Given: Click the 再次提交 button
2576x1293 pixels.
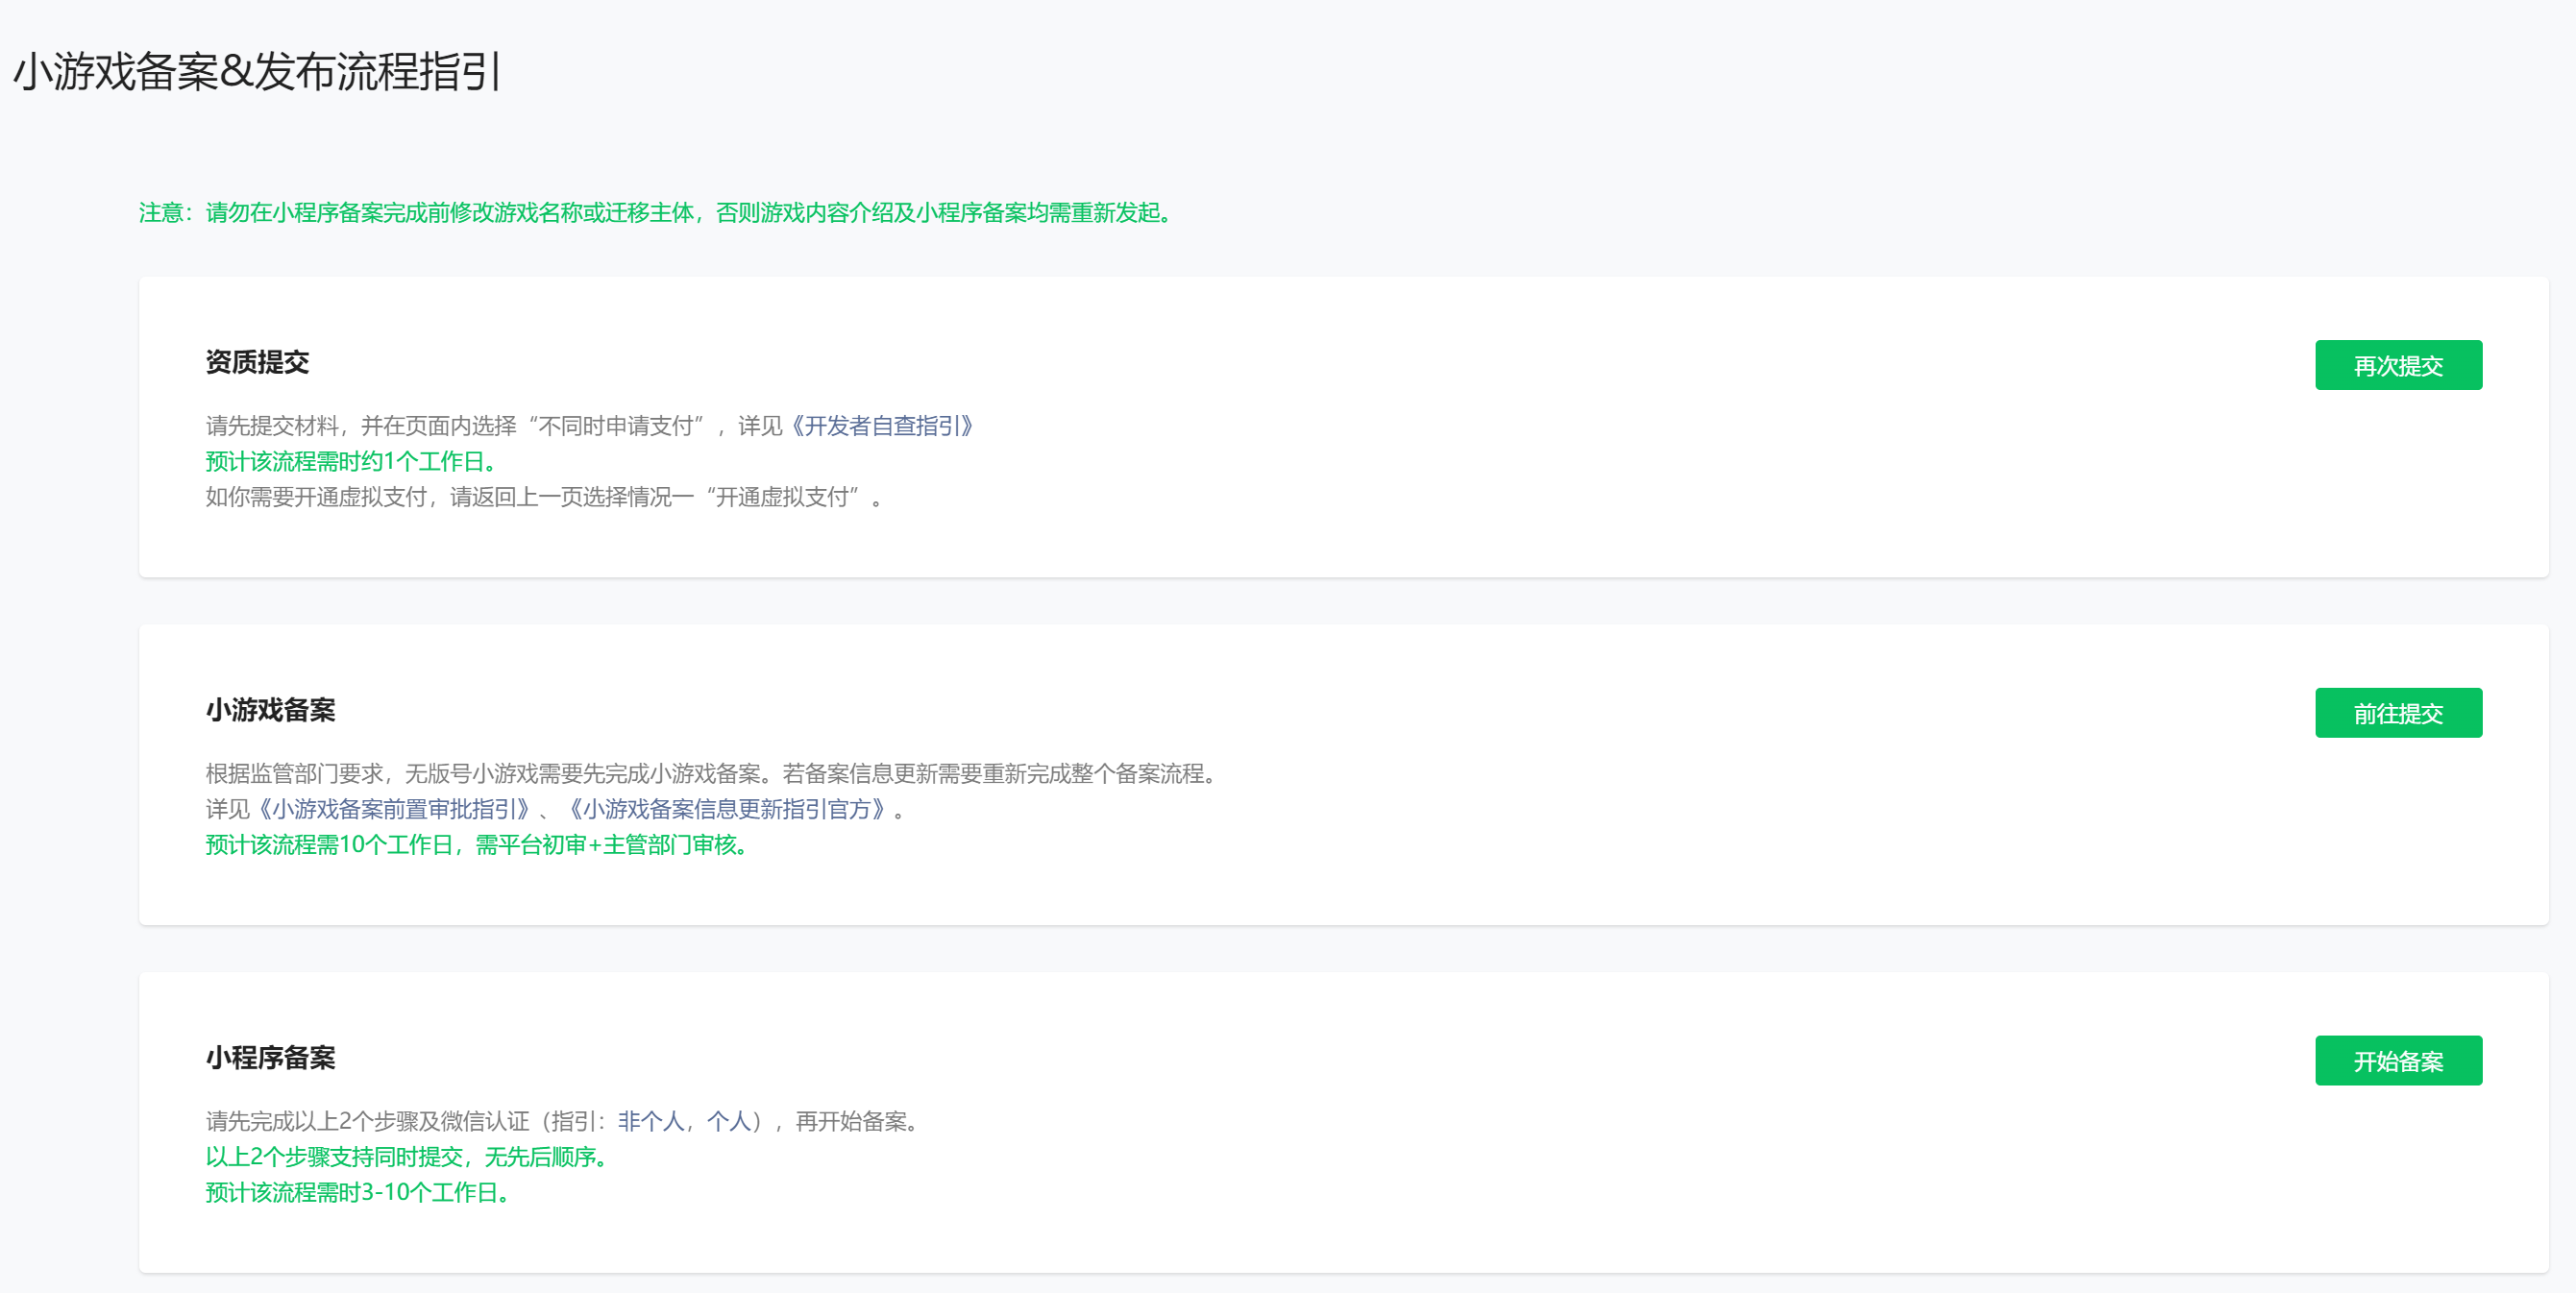Looking at the screenshot, I should tap(2397, 365).
